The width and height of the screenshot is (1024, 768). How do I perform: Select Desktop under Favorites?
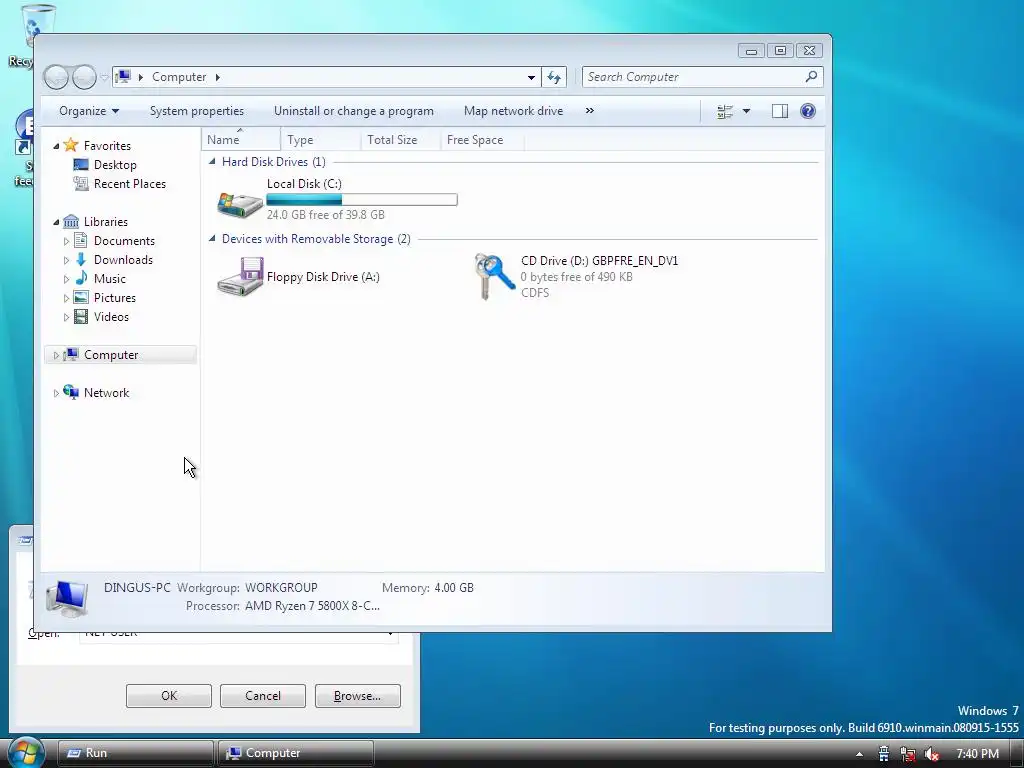tap(115, 165)
